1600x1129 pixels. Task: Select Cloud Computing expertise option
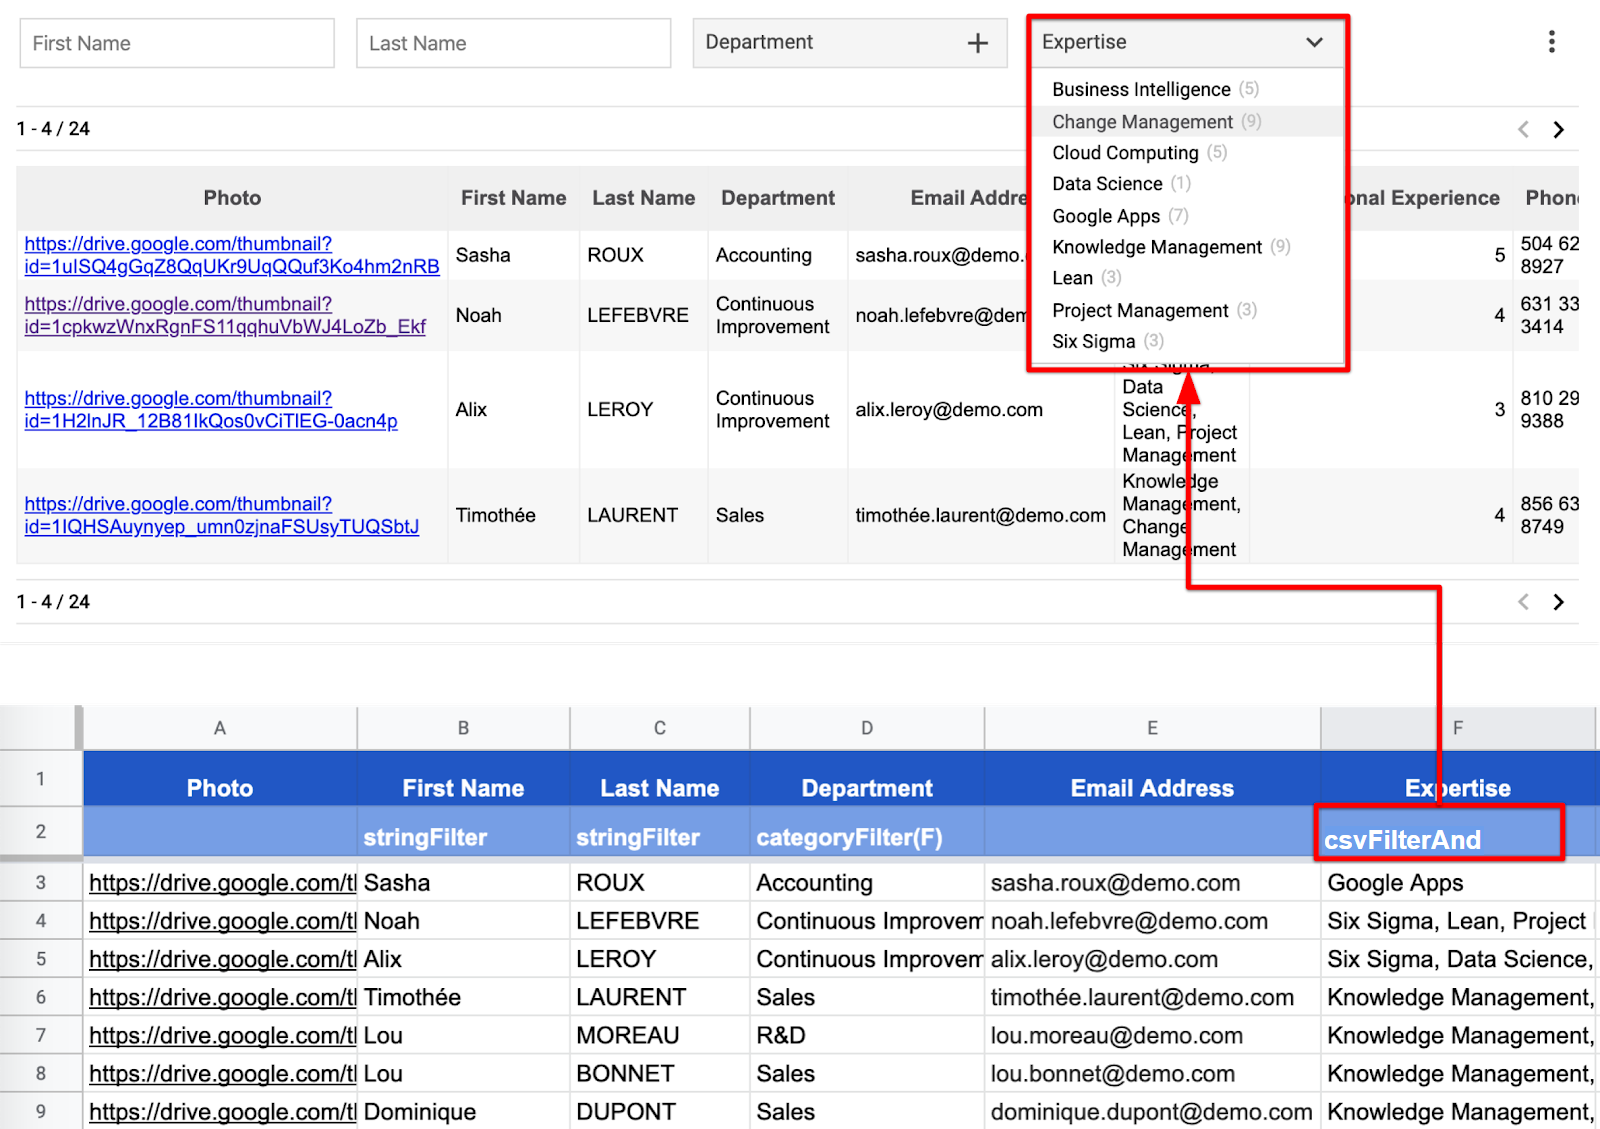[x=1187, y=152]
